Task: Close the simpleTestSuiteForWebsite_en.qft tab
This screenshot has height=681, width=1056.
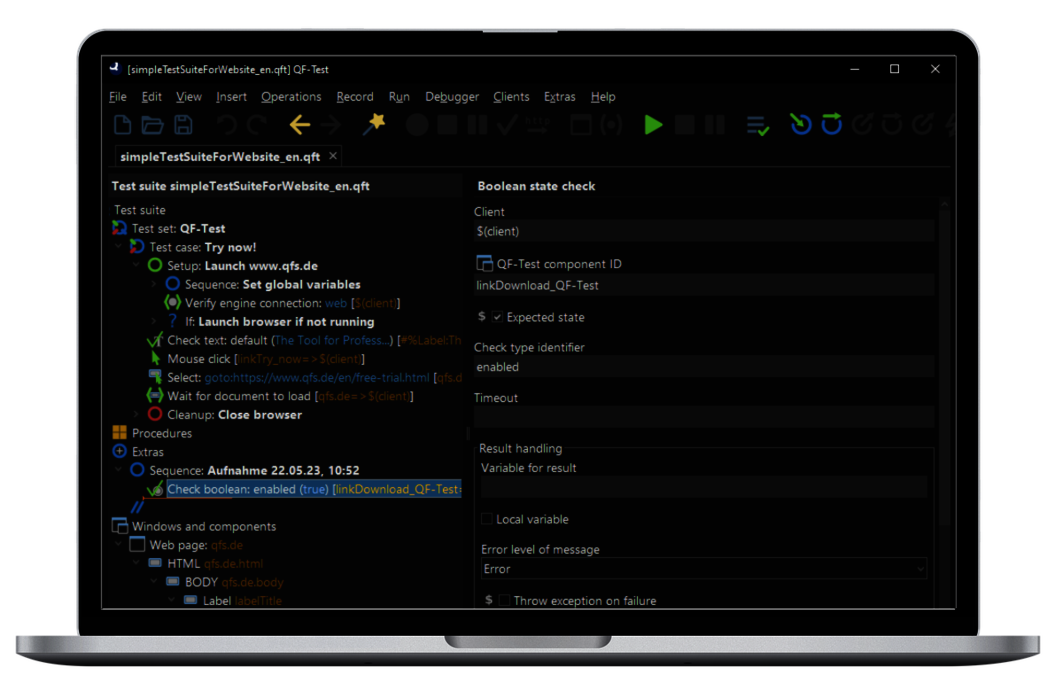Action: tap(333, 156)
